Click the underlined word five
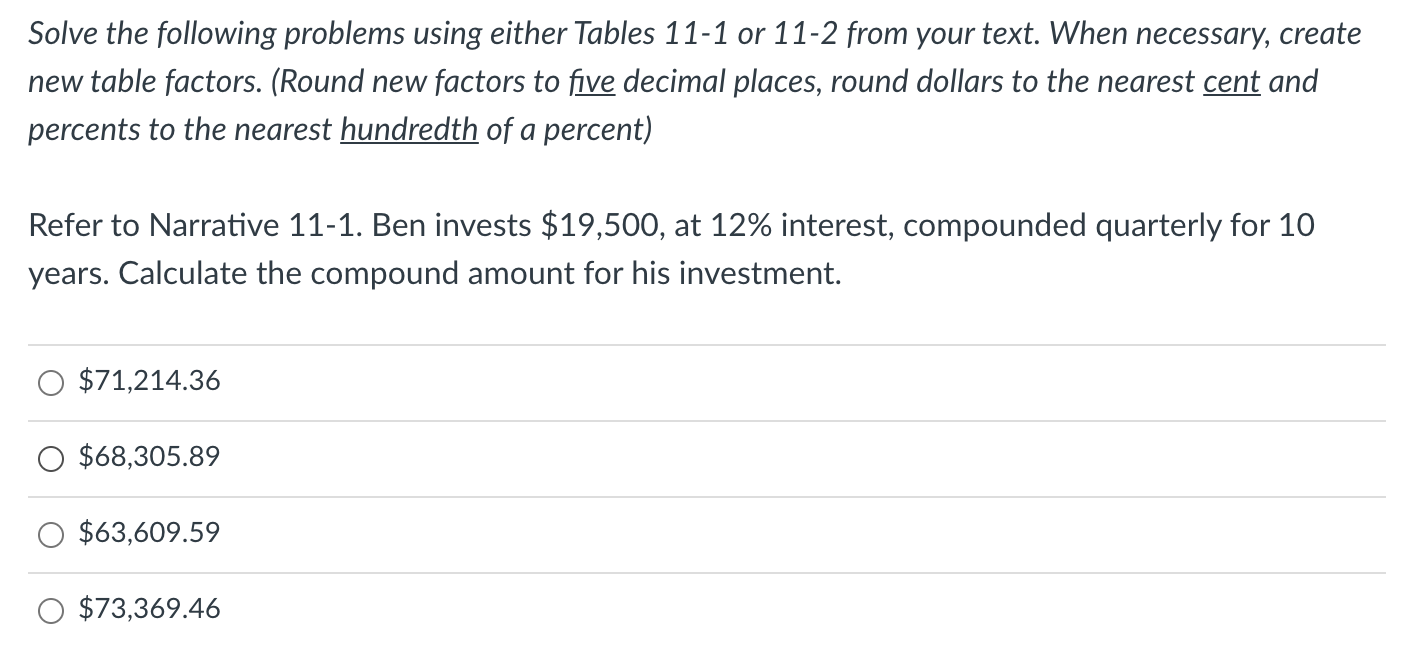Image resolution: width=1406 pixels, height=648 pixels. 594,81
